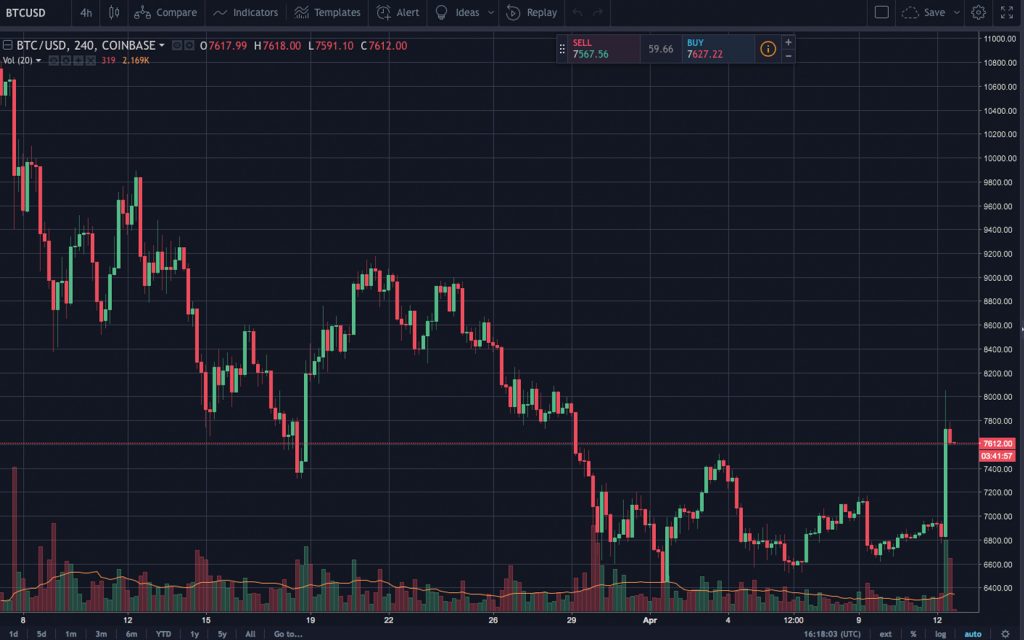This screenshot has width=1024, height=640.
Task: Select the candlestick chart type icon
Action: (x=113, y=13)
